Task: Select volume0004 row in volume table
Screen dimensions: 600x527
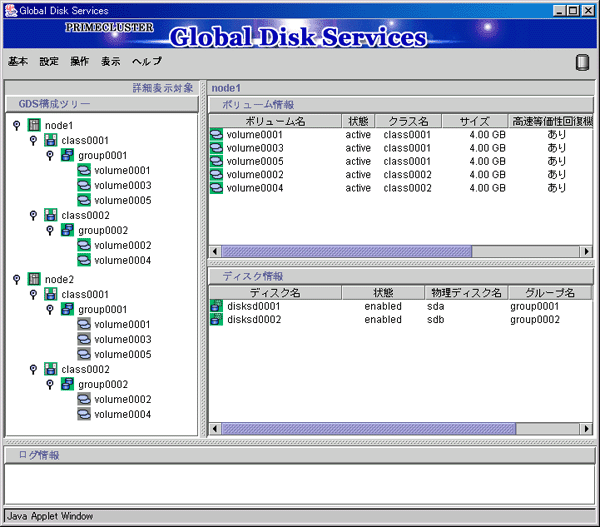Action: [401, 188]
